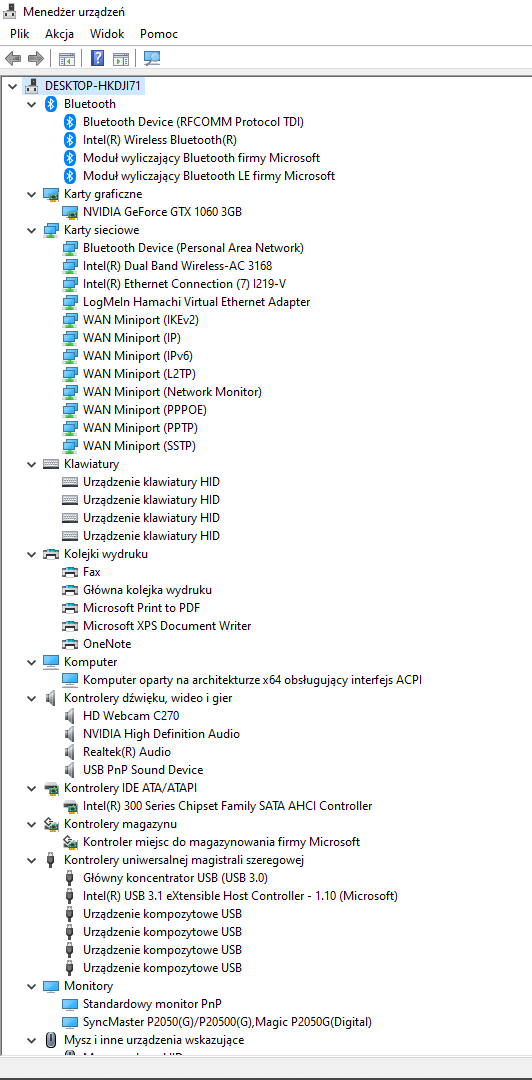
Task: Click the Forward arrow toolbar icon
Action: (35, 59)
